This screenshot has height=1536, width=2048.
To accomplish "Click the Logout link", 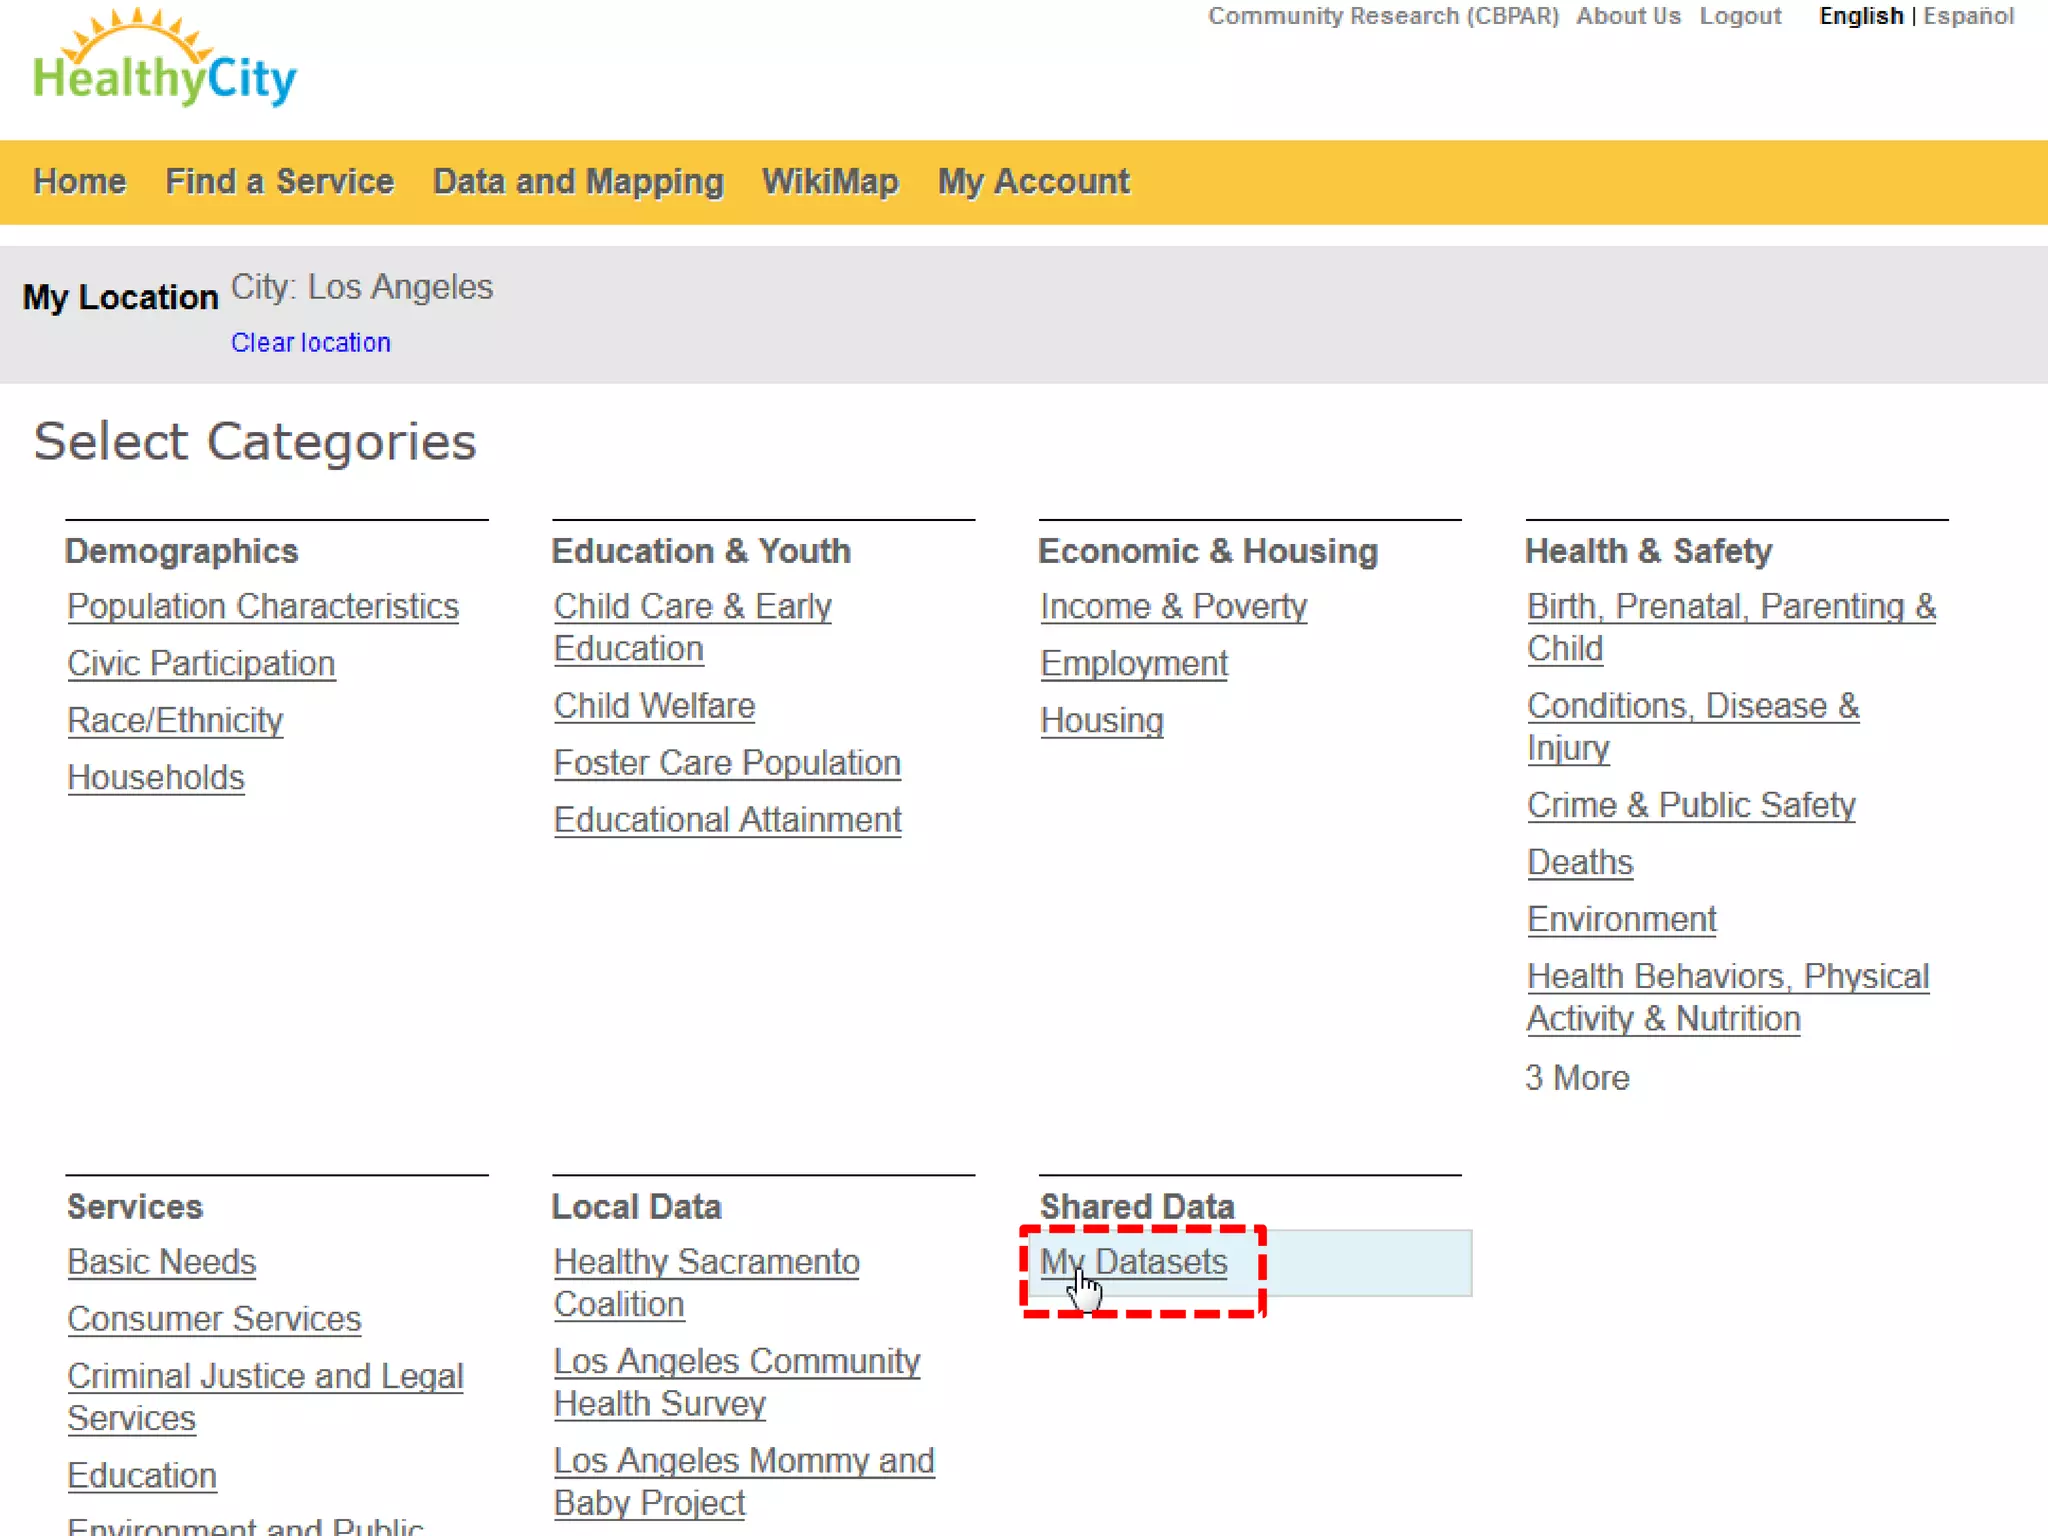I will tap(1740, 16).
